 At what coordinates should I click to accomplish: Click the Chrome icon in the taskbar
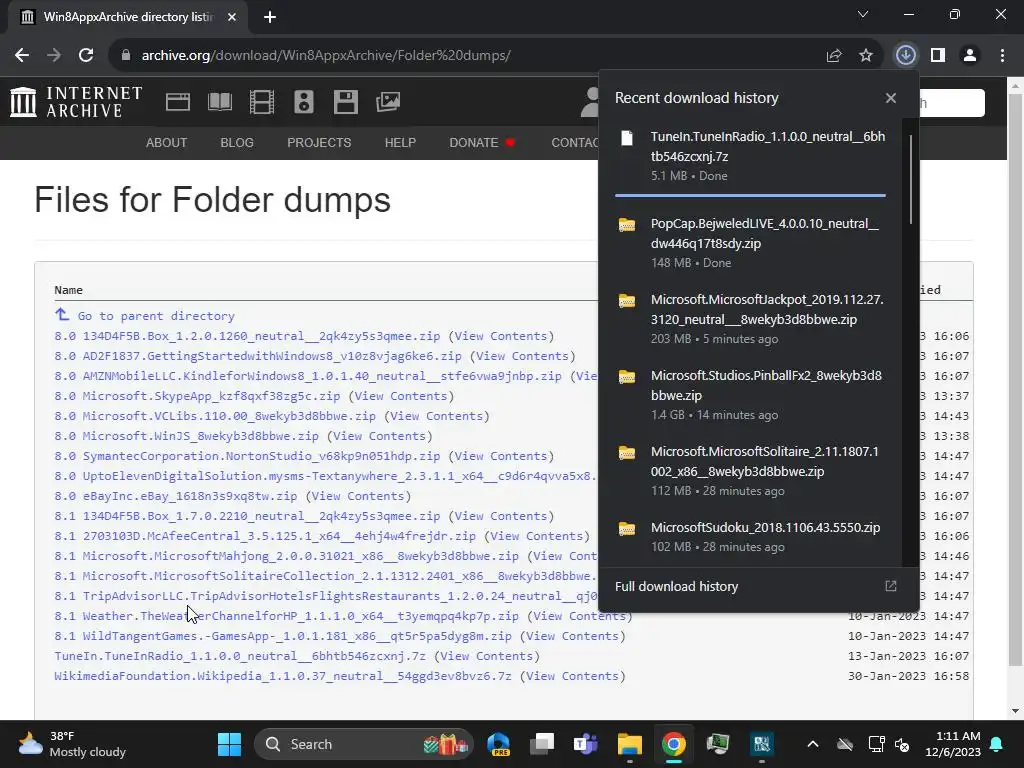(x=674, y=744)
